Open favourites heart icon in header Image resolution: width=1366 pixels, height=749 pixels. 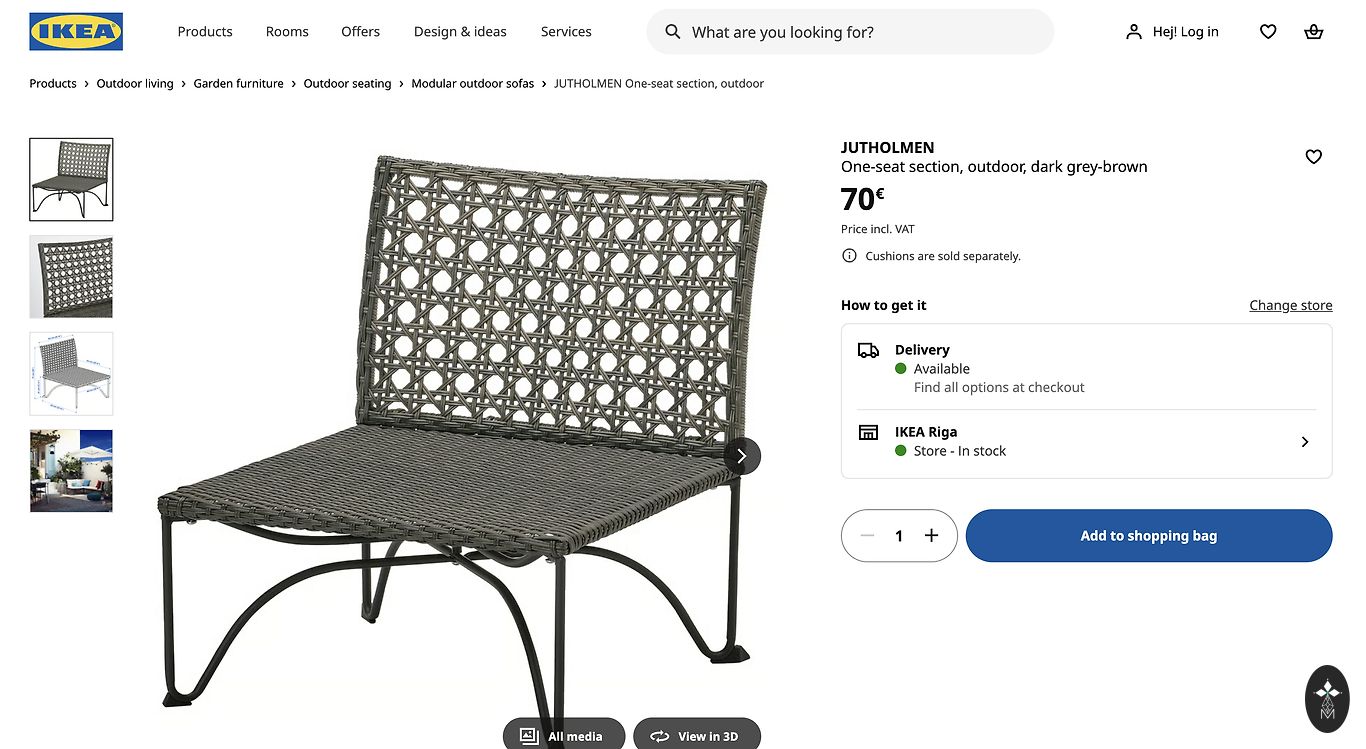pos(1268,32)
